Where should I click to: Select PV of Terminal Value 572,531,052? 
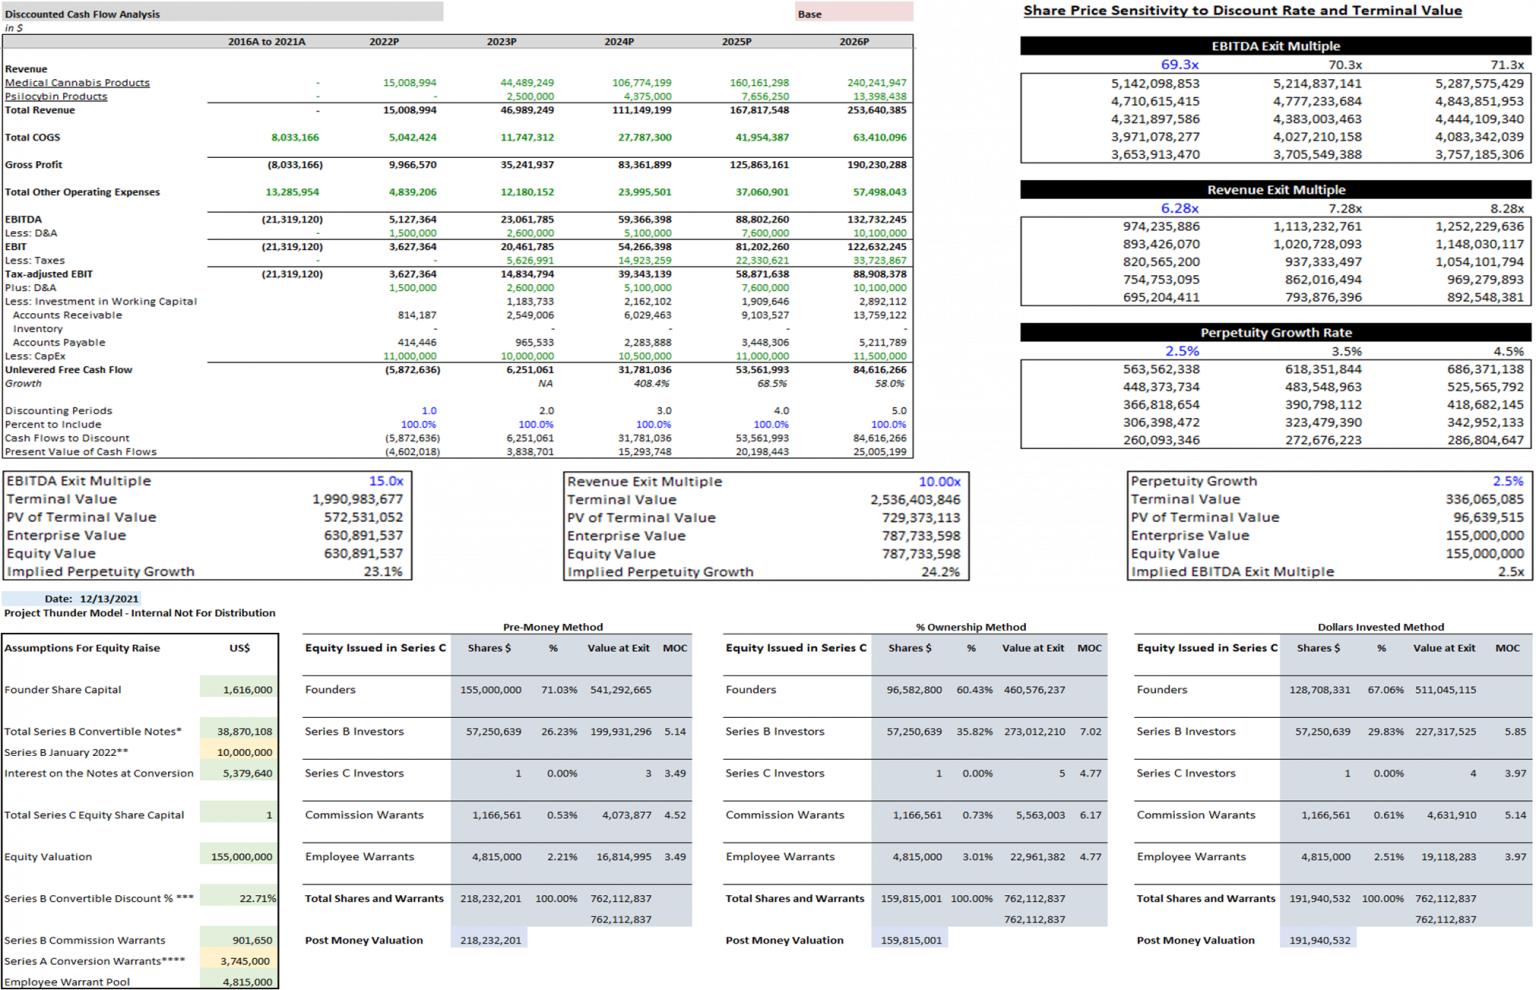[x=363, y=517]
